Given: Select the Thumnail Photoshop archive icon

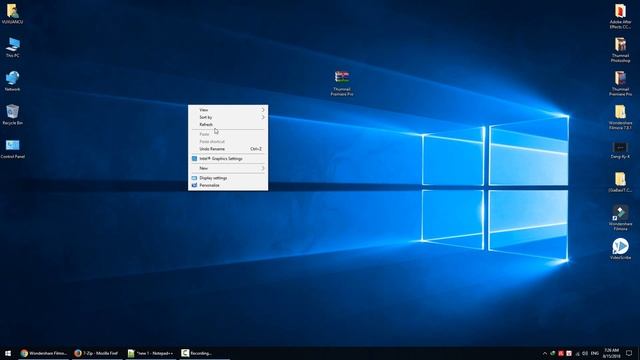Looking at the screenshot, I should pyautogui.click(x=620, y=50).
